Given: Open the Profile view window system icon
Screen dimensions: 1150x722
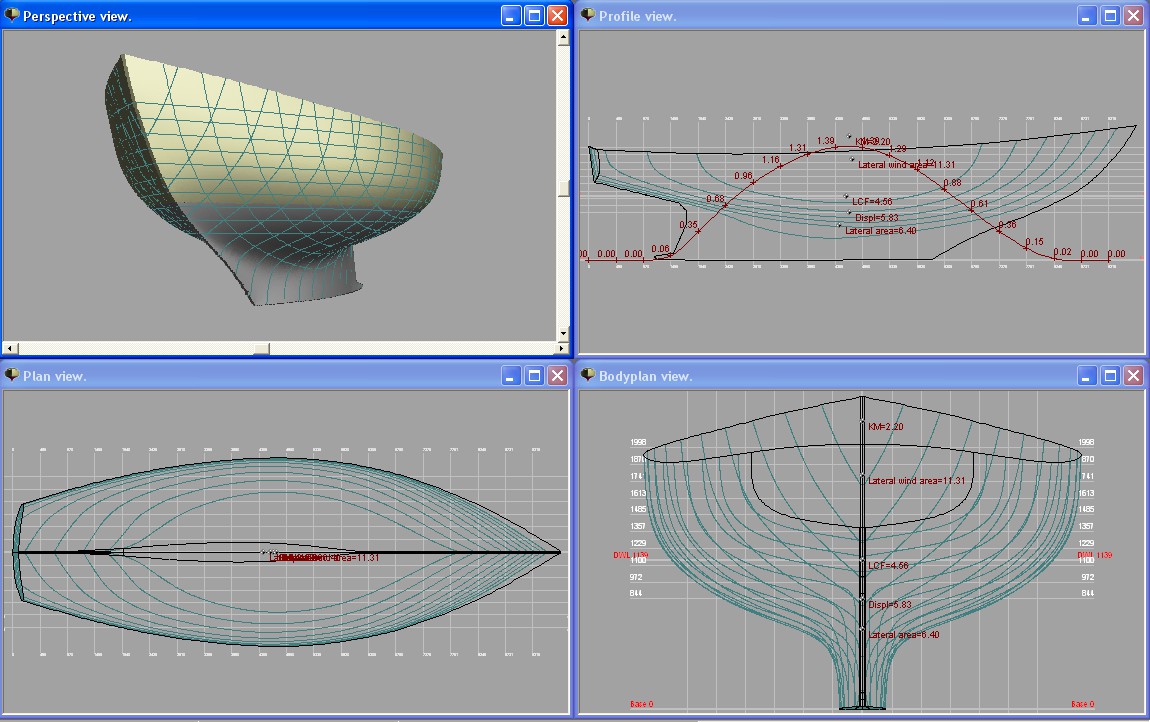Looking at the screenshot, I should (588, 16).
